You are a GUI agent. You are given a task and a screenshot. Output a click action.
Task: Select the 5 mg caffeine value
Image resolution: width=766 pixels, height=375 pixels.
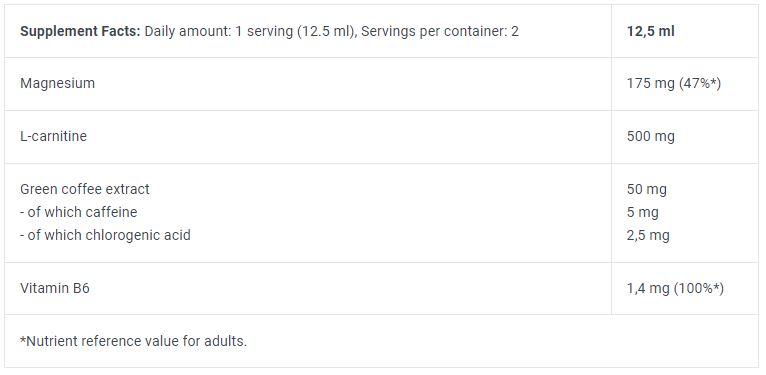click(x=643, y=212)
